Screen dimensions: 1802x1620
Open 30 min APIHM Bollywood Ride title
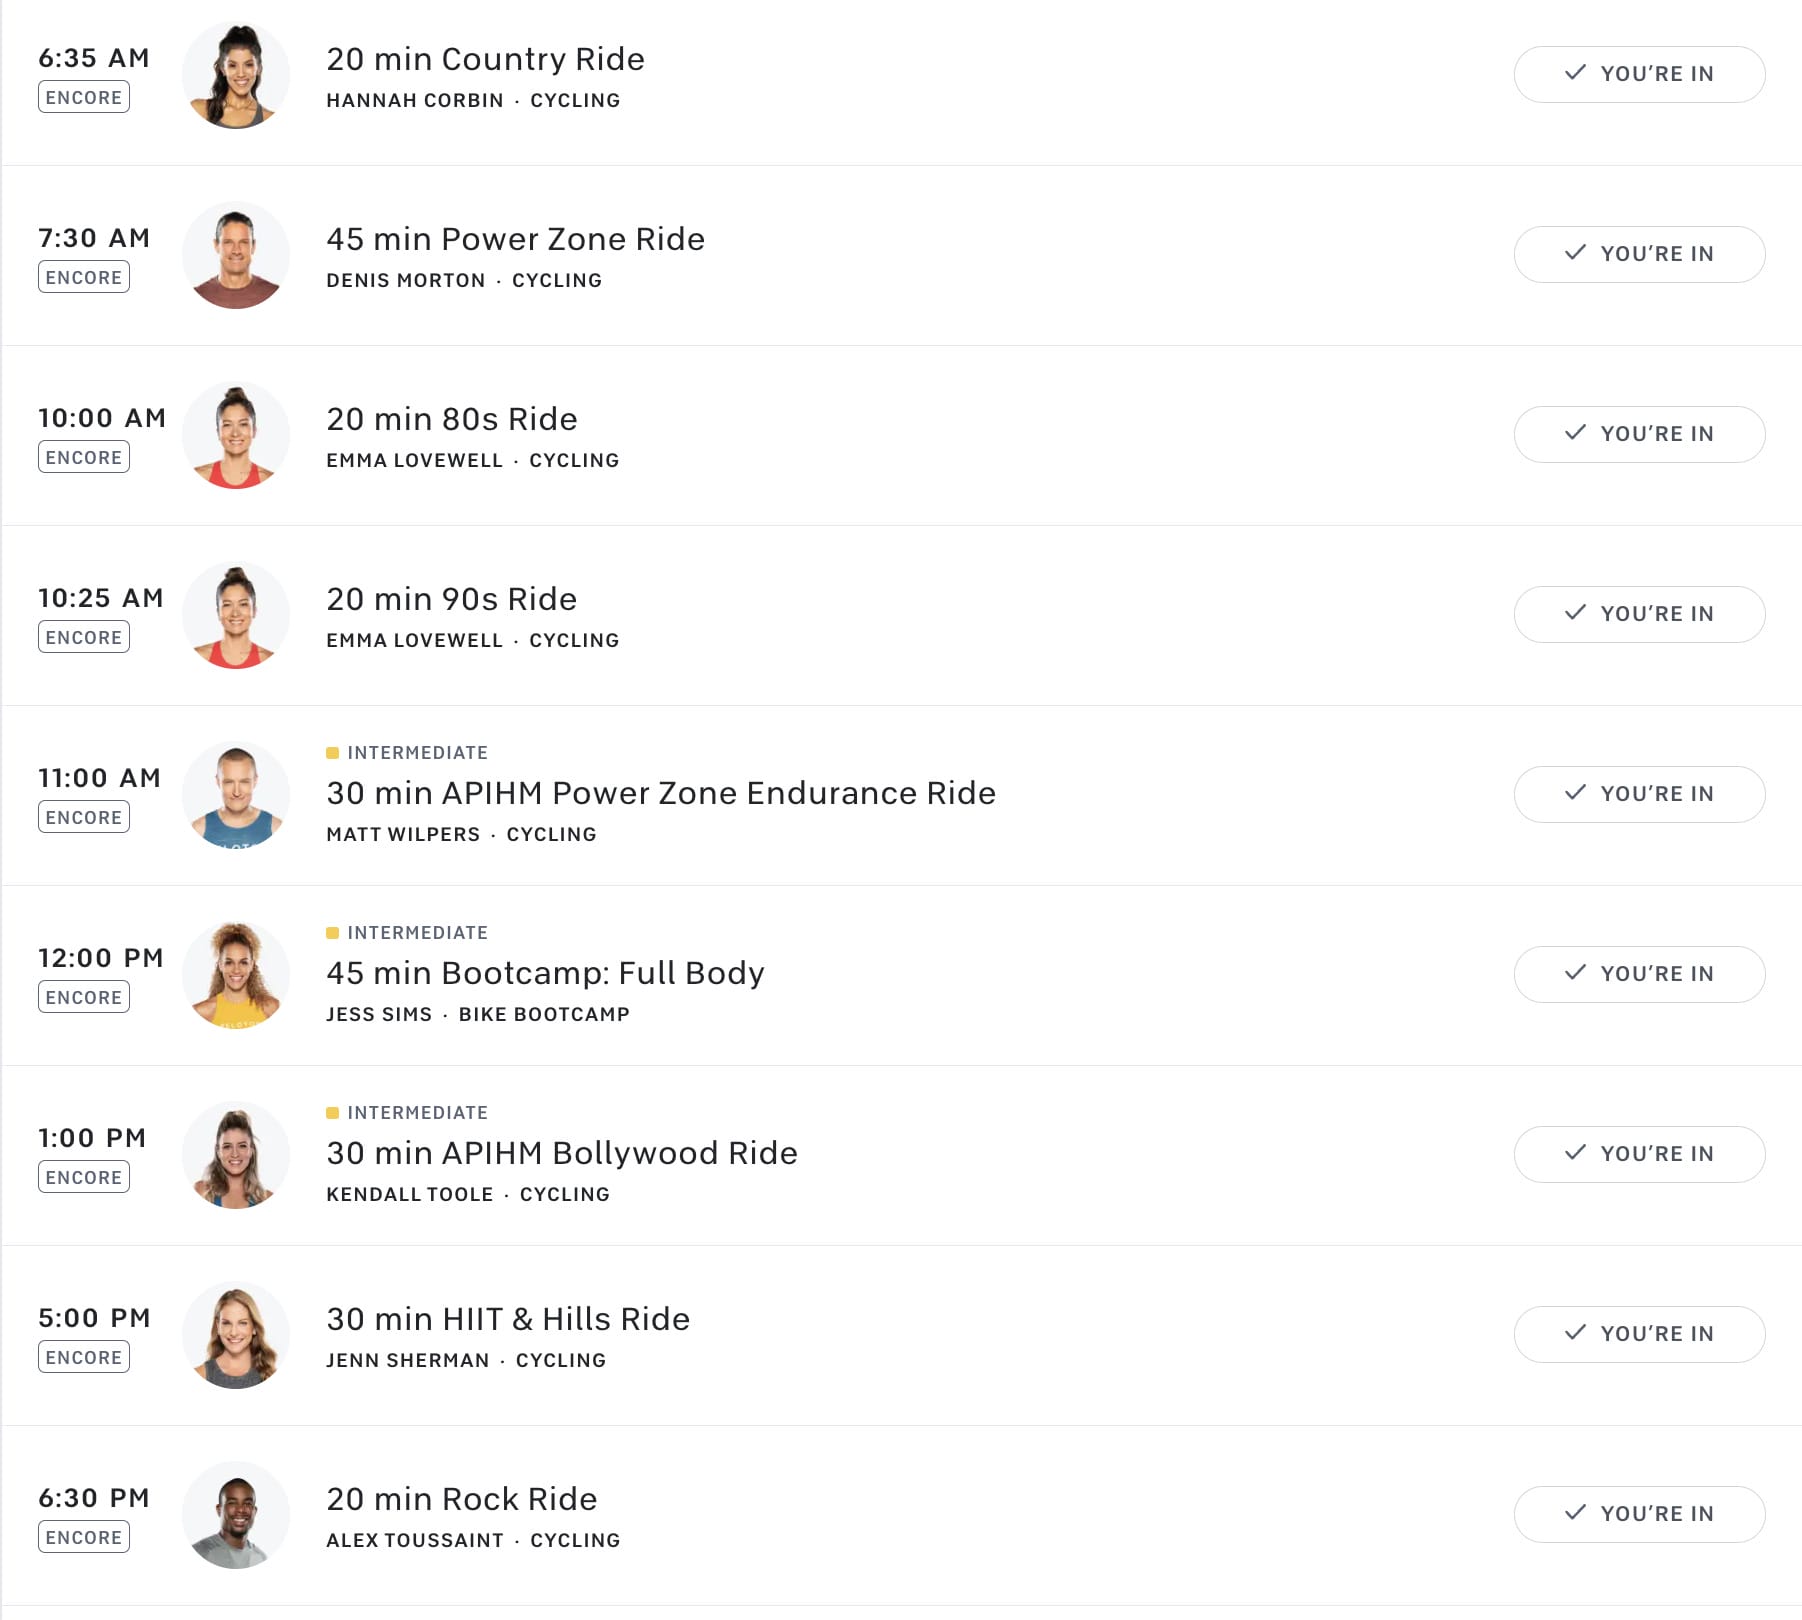pos(561,1153)
